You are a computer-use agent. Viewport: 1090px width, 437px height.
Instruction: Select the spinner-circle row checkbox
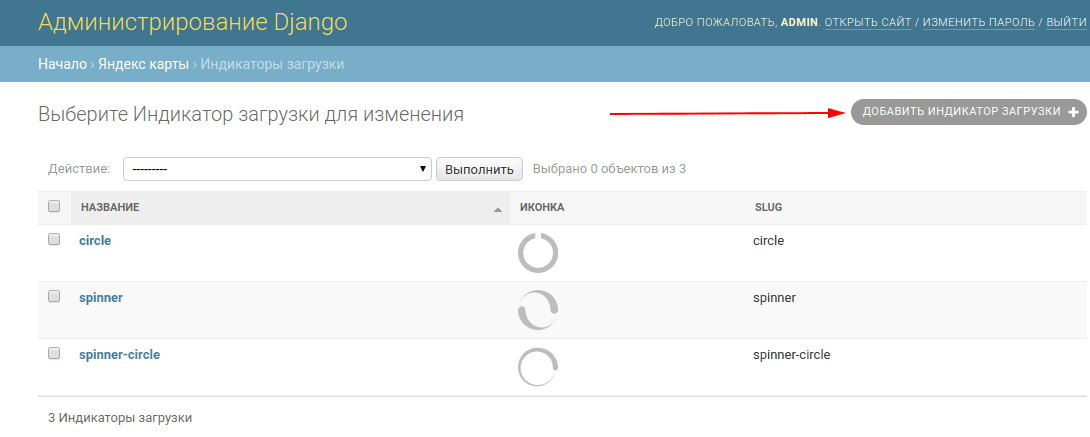pyautogui.click(x=54, y=353)
